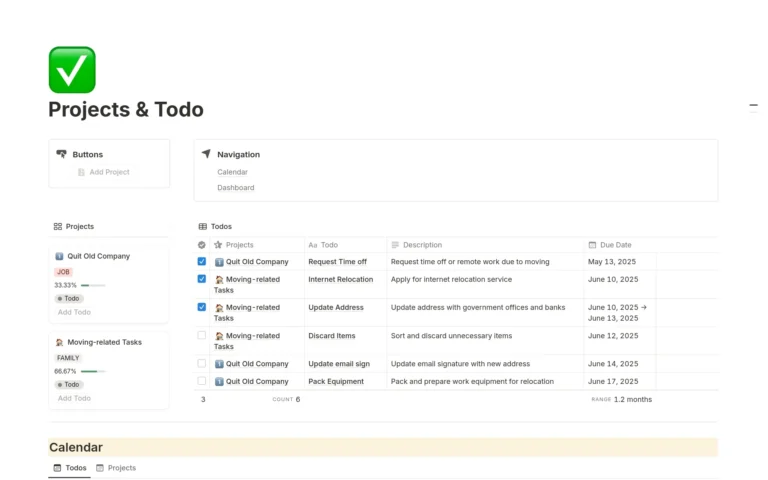This screenshot has width=768, height=480.
Task: Click the JOB tag
Action: pos(63,272)
